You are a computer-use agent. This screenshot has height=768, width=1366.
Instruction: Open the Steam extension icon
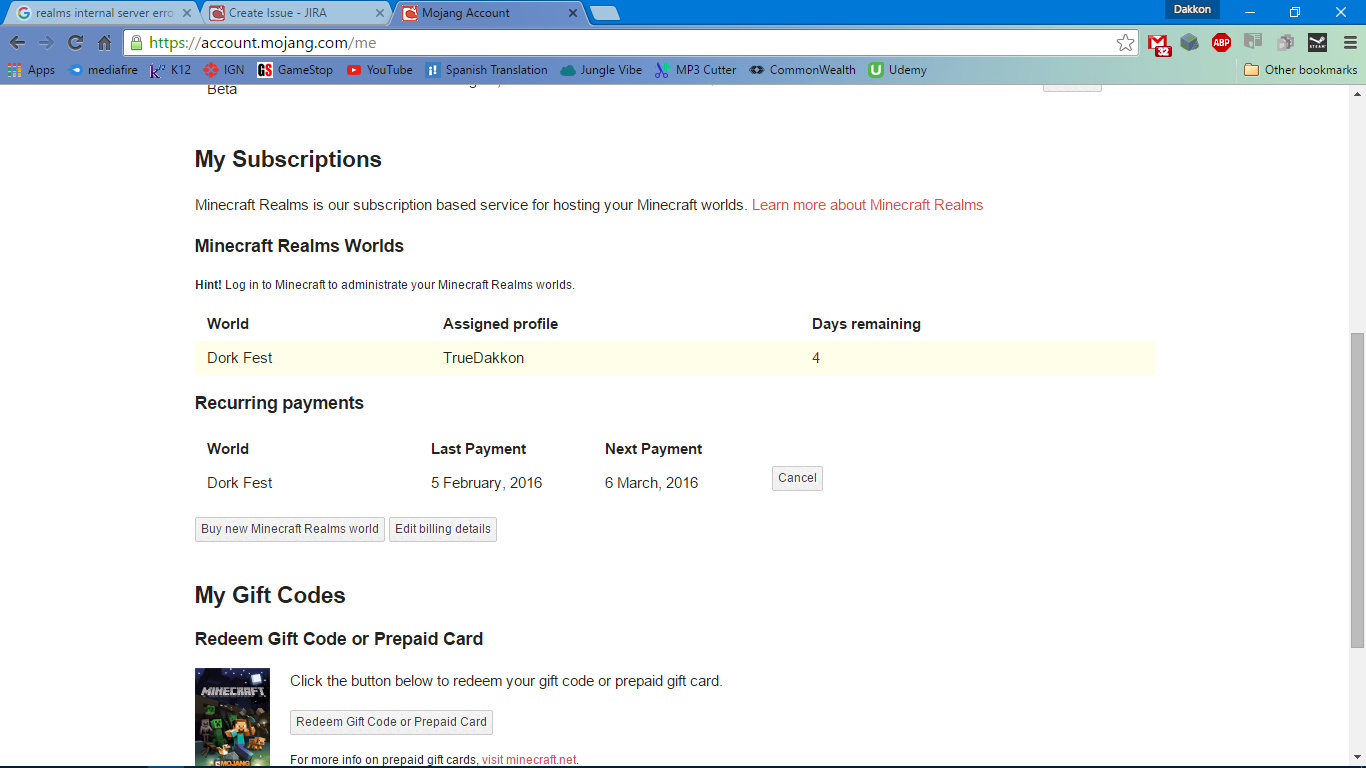pos(1317,43)
